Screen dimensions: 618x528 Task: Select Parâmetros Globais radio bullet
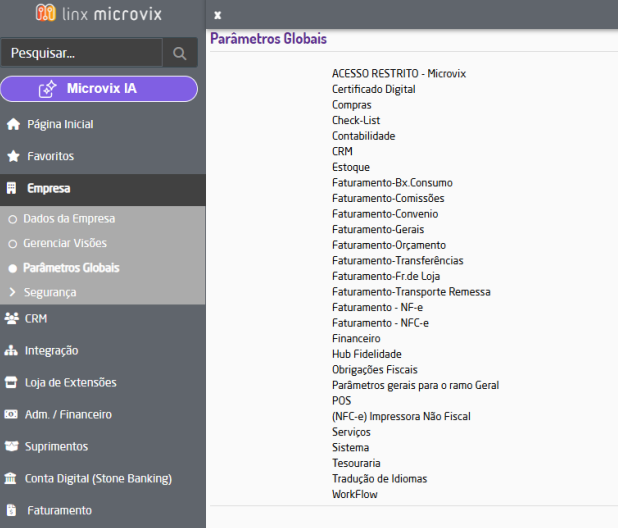tap(13, 268)
